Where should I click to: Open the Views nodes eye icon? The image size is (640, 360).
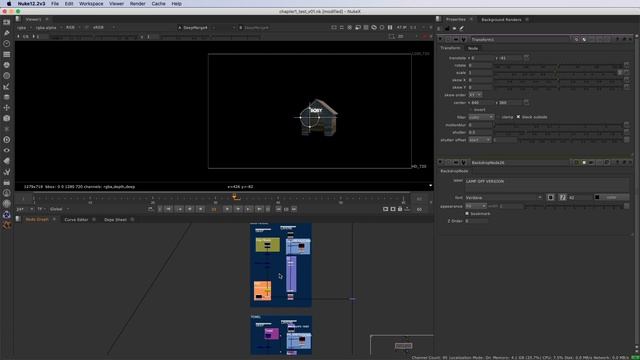(7, 150)
